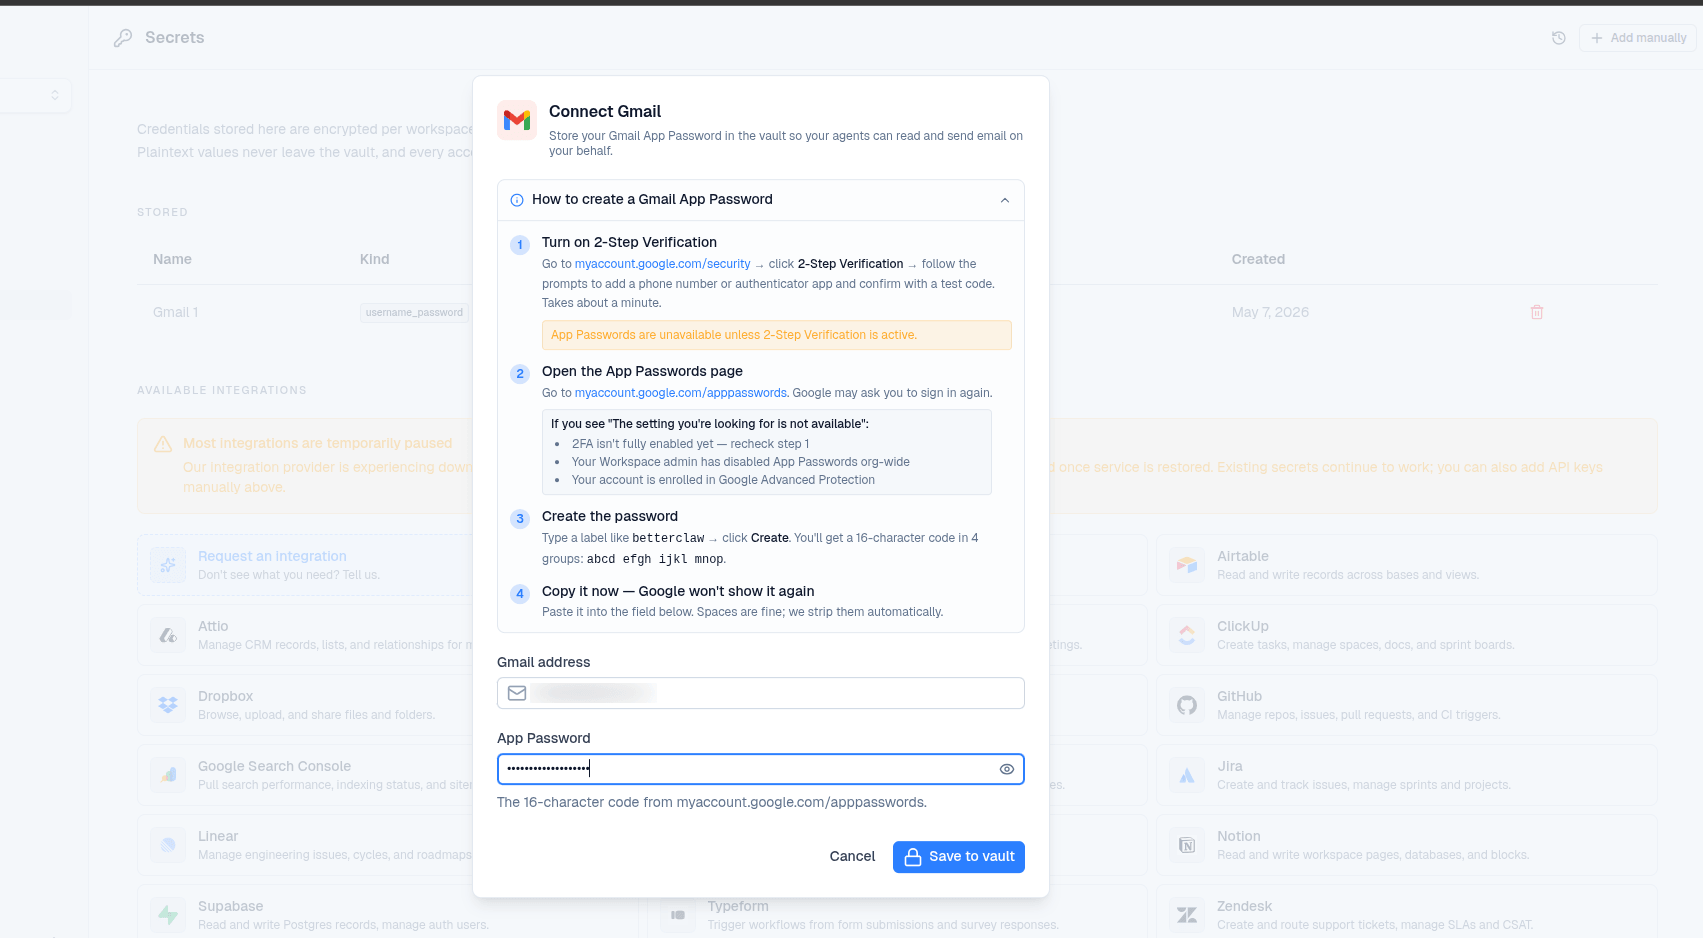Click the Turn on 2-Step Verification step title
Image resolution: width=1703 pixels, height=938 pixels.
(x=629, y=242)
